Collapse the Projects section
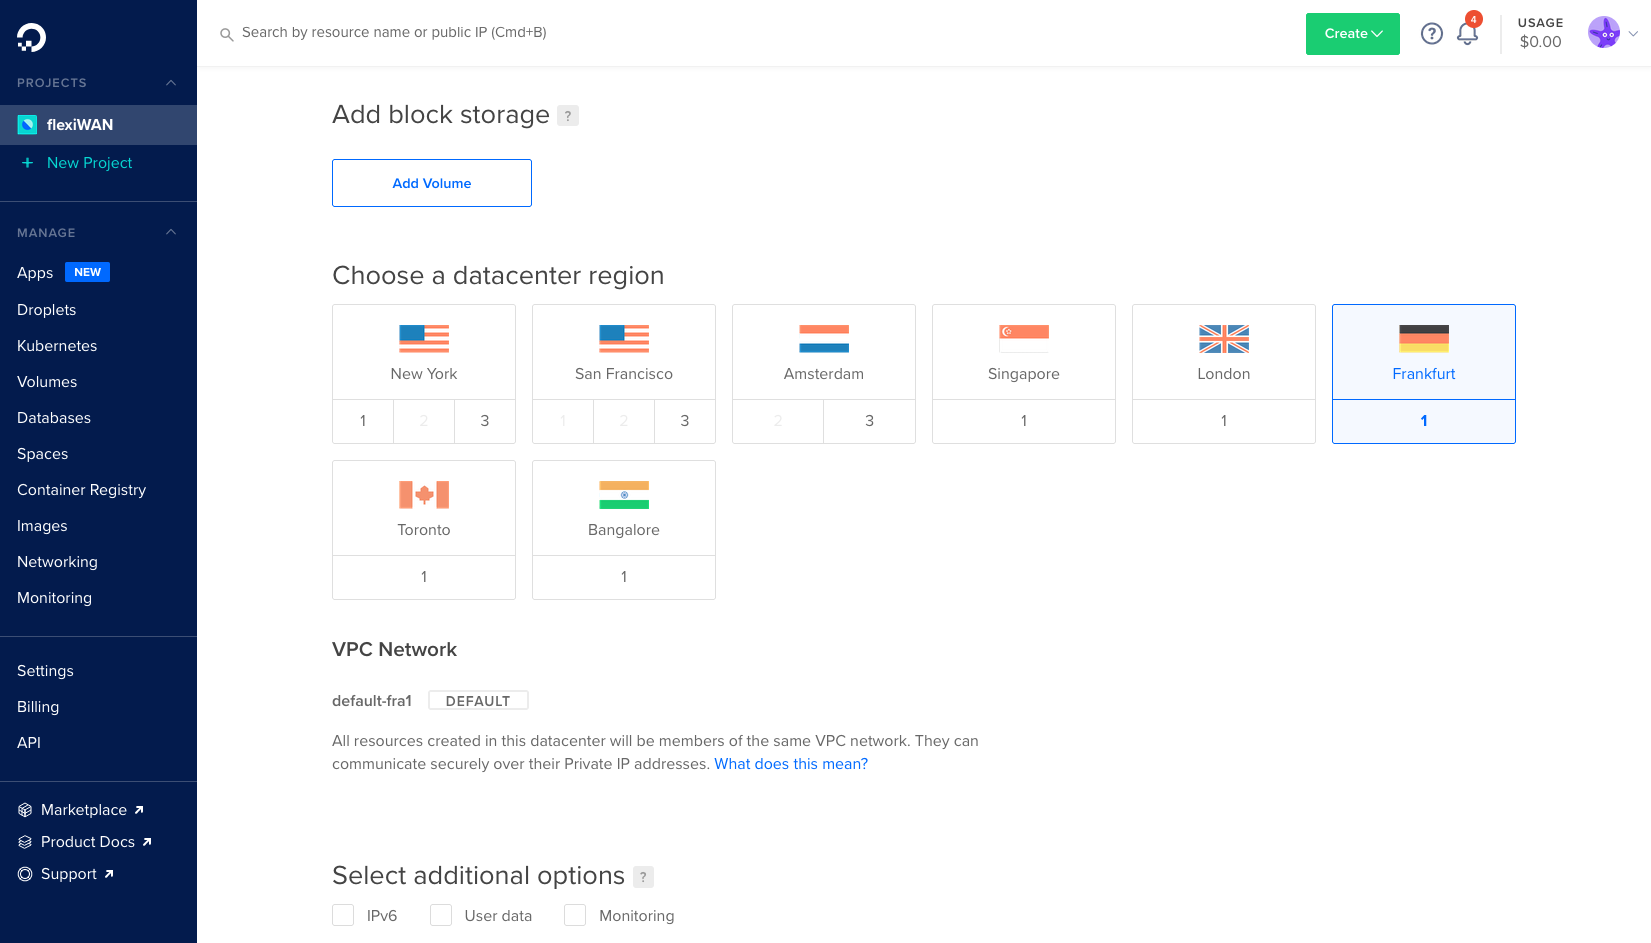 tap(171, 83)
